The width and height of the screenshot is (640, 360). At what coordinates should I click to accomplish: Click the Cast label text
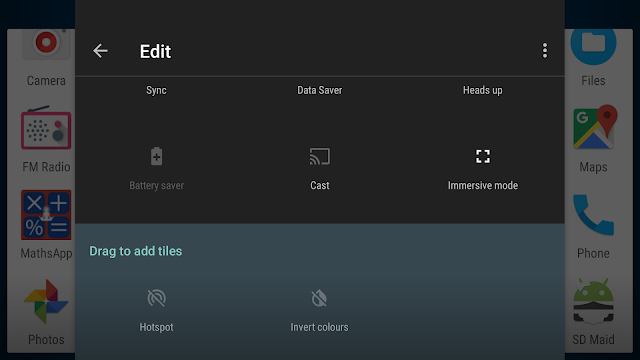point(320,185)
